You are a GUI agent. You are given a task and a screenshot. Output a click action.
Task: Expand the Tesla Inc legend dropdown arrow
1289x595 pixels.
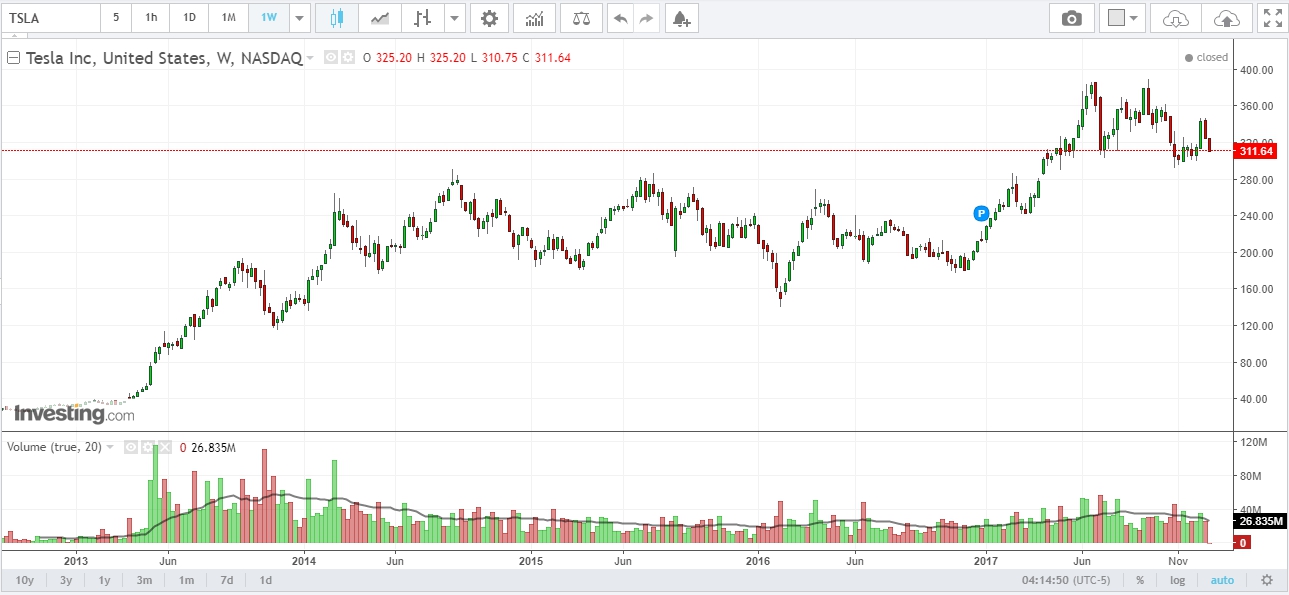coord(310,58)
